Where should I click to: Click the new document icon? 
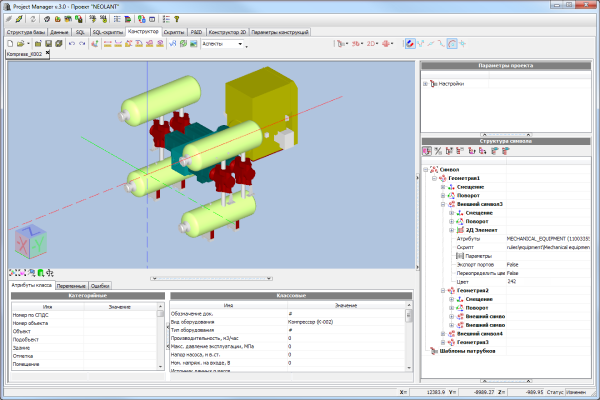[x=9, y=44]
